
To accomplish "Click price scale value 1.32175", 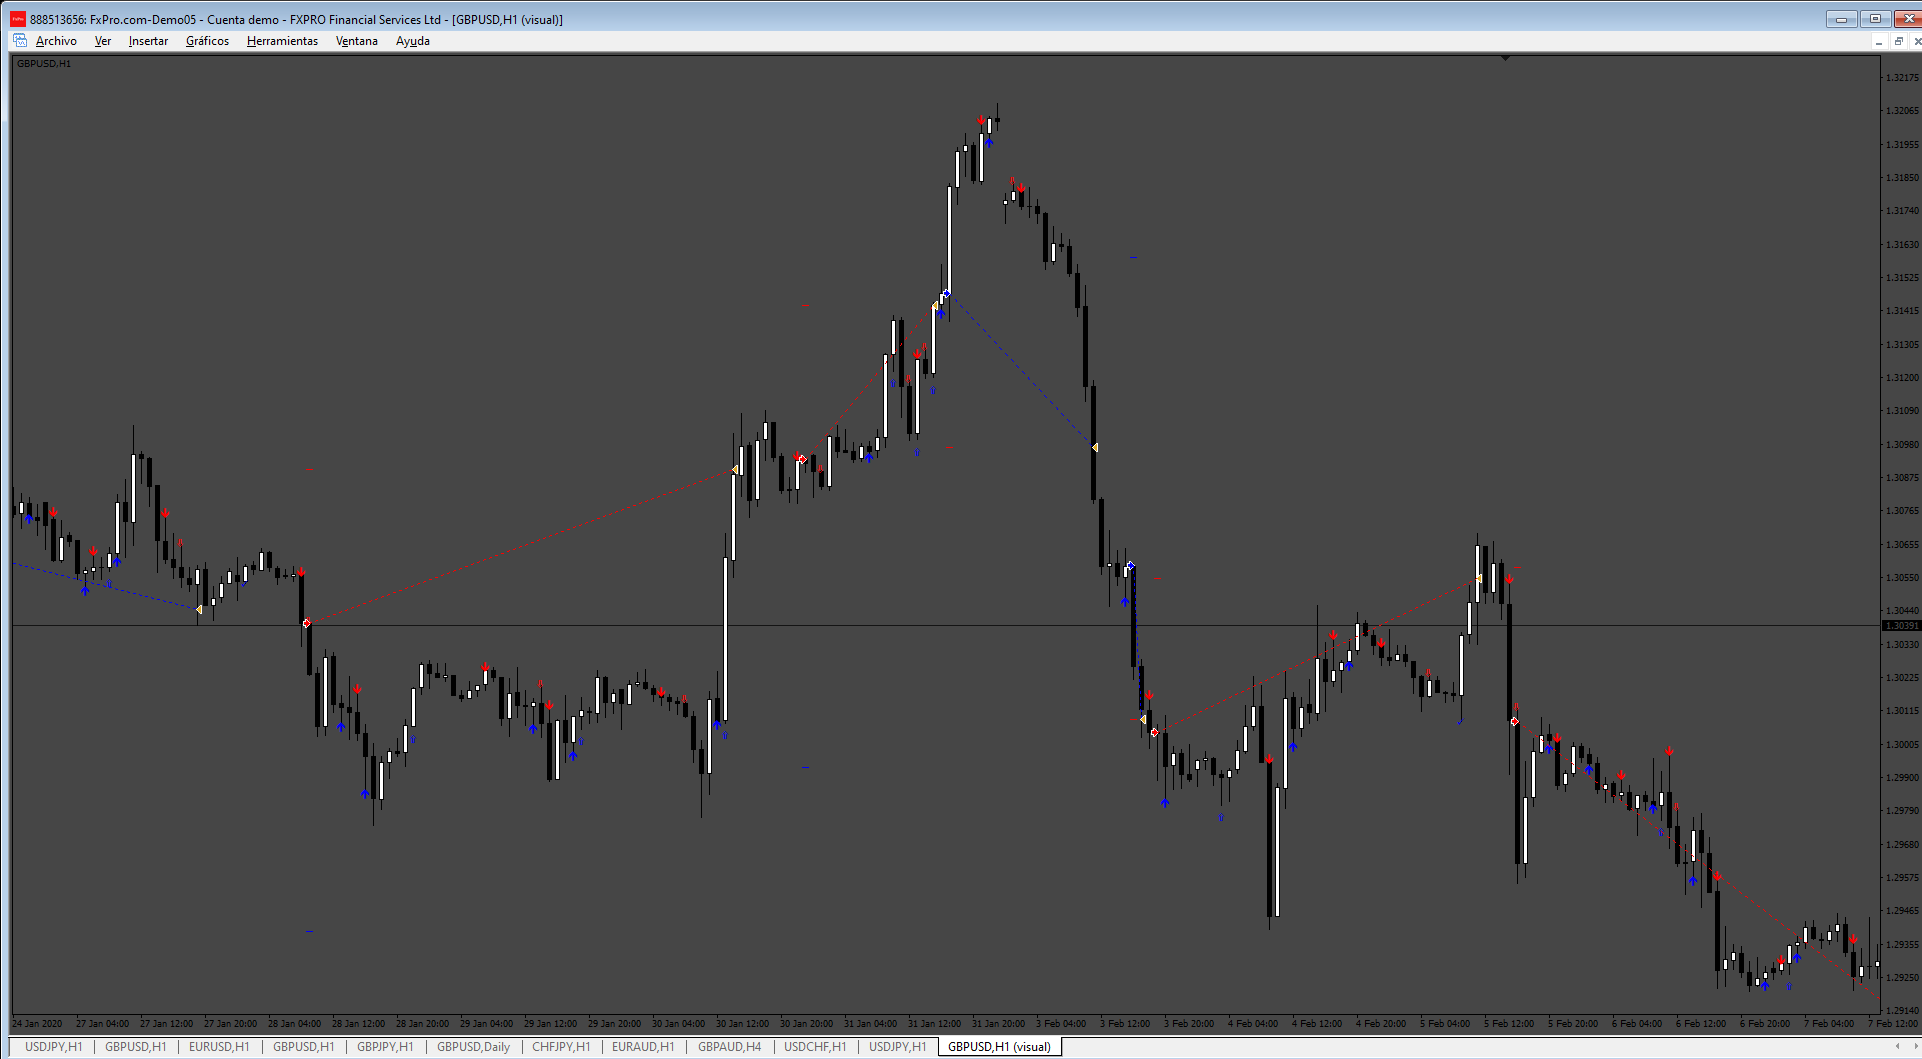I will (1902, 78).
